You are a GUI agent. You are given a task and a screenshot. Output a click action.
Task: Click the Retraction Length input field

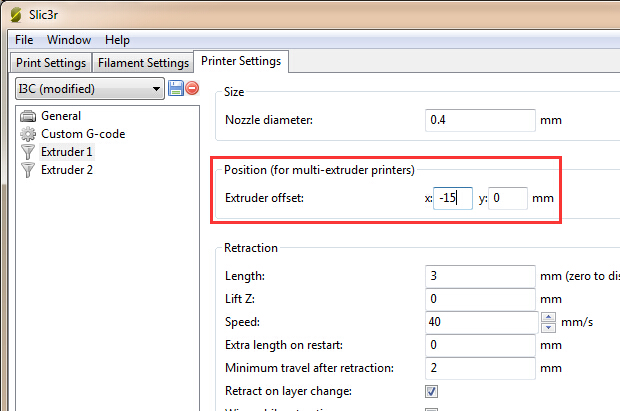pos(480,276)
